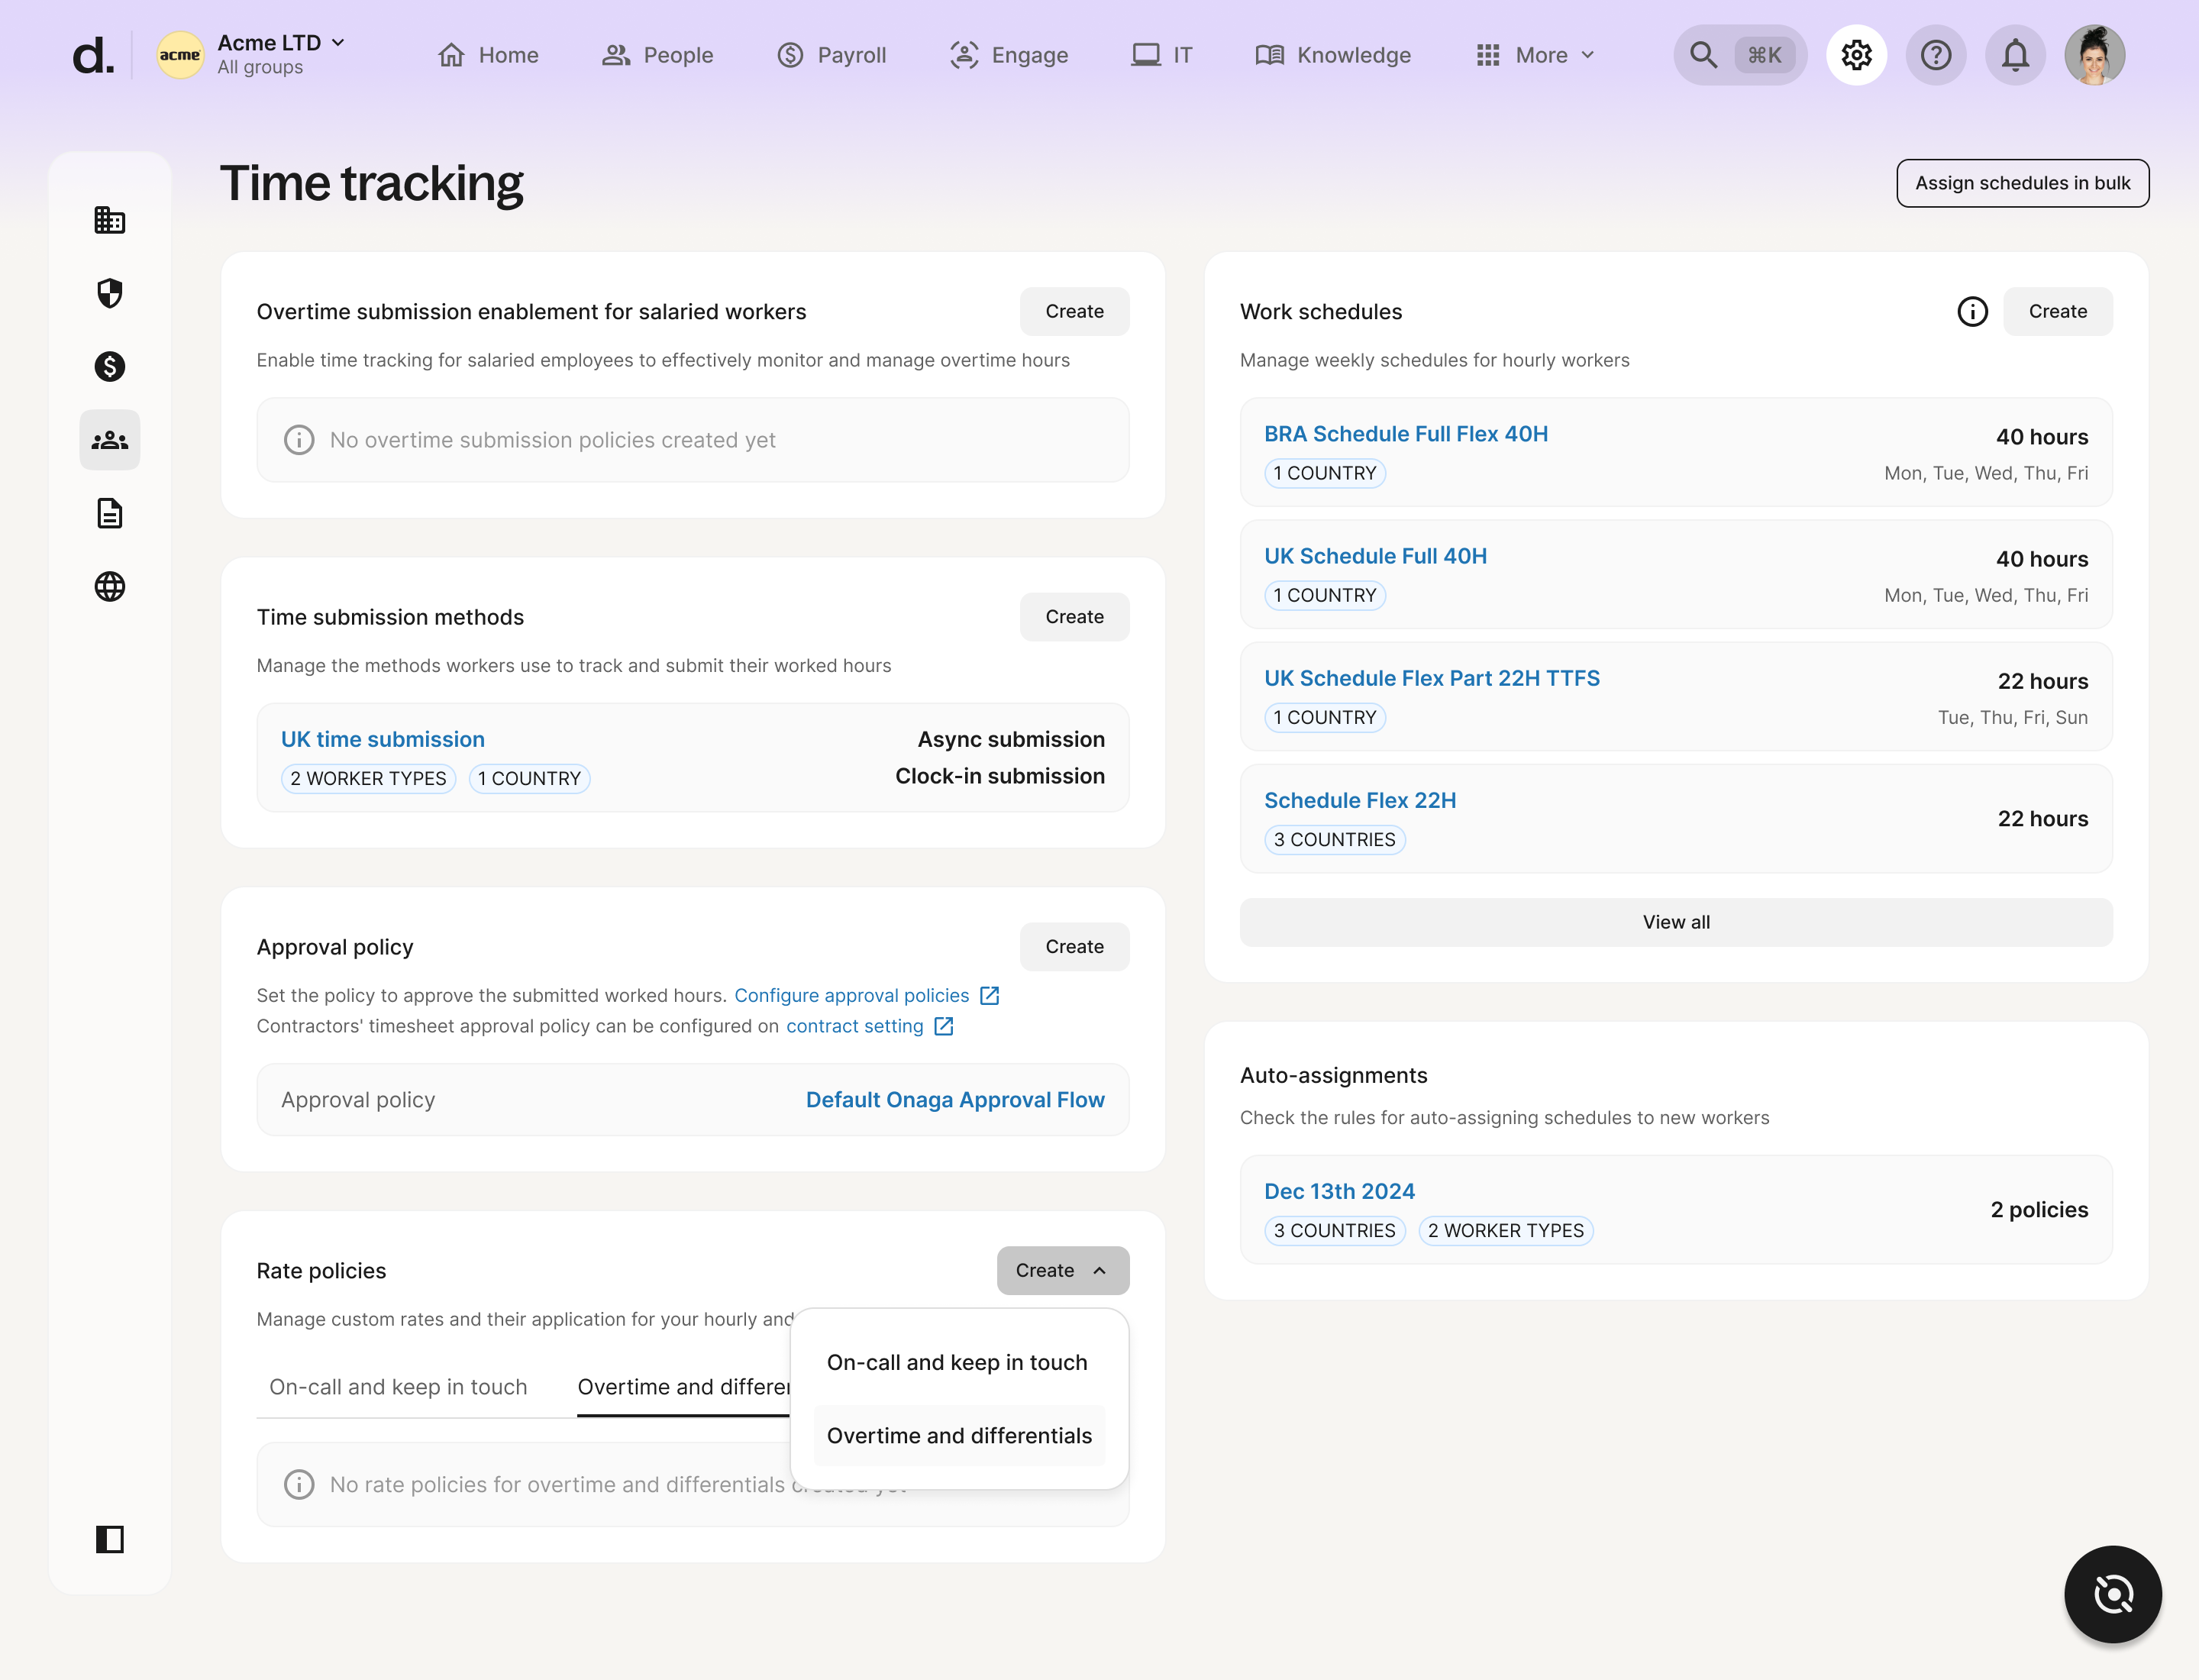Collapse the Rate policies Create menu chevron

[x=1100, y=1270]
